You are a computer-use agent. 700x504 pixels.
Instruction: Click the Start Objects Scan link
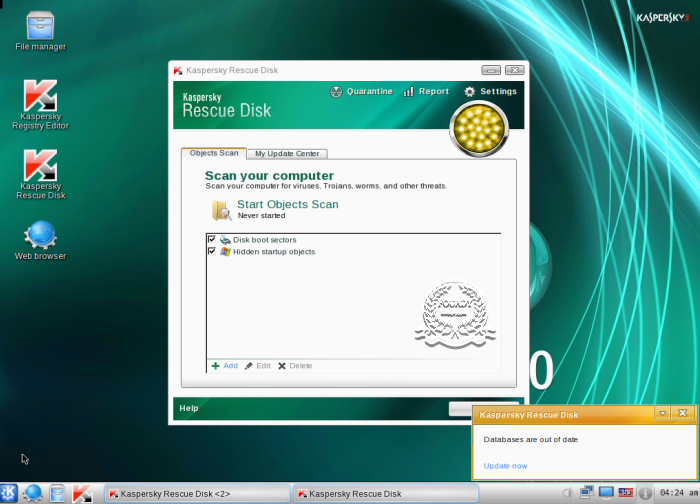pos(288,204)
